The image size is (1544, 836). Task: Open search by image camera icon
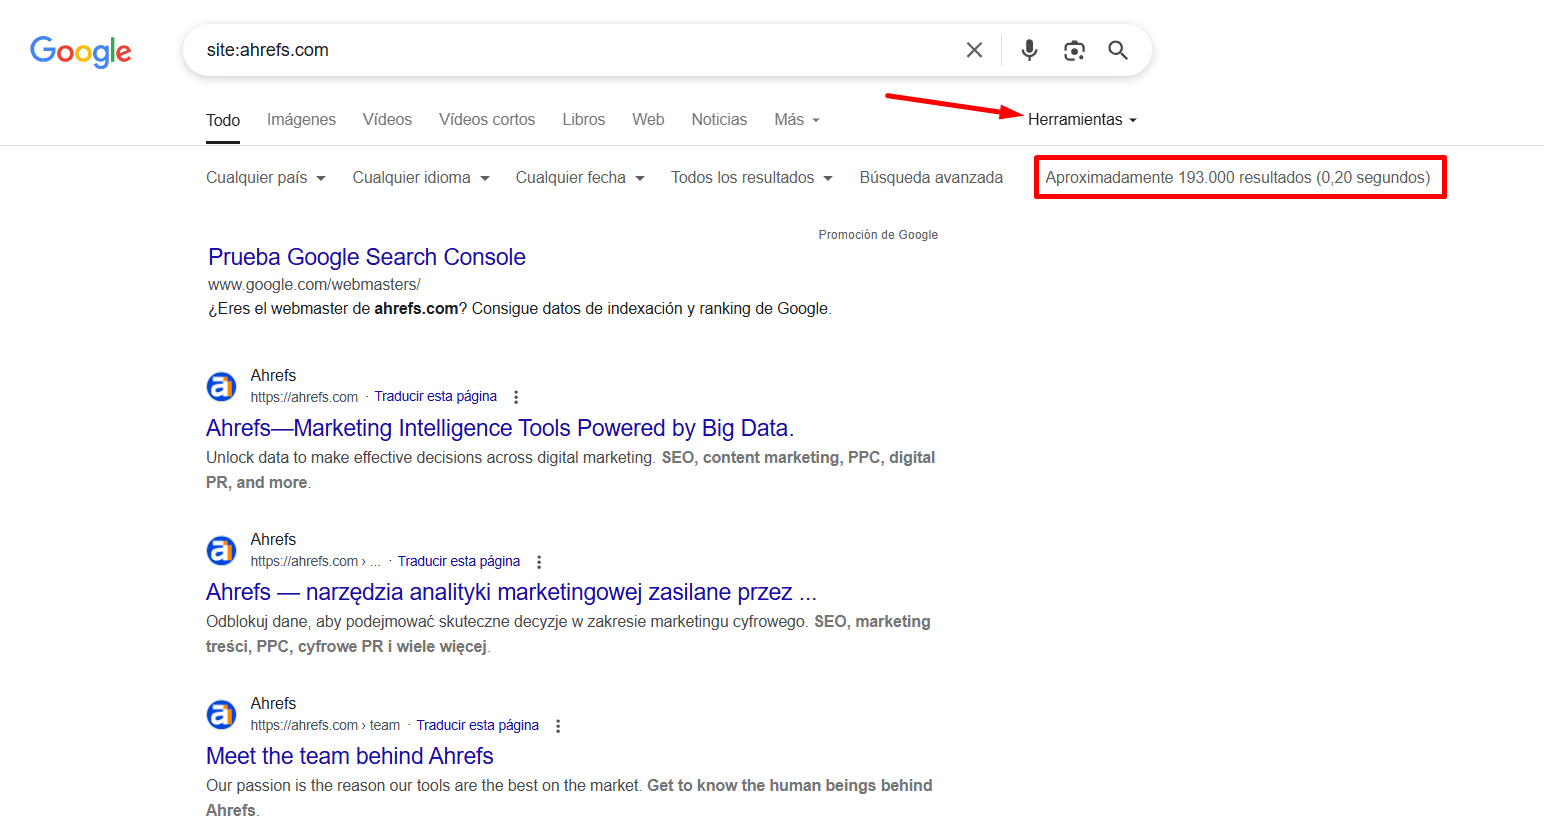(x=1074, y=50)
